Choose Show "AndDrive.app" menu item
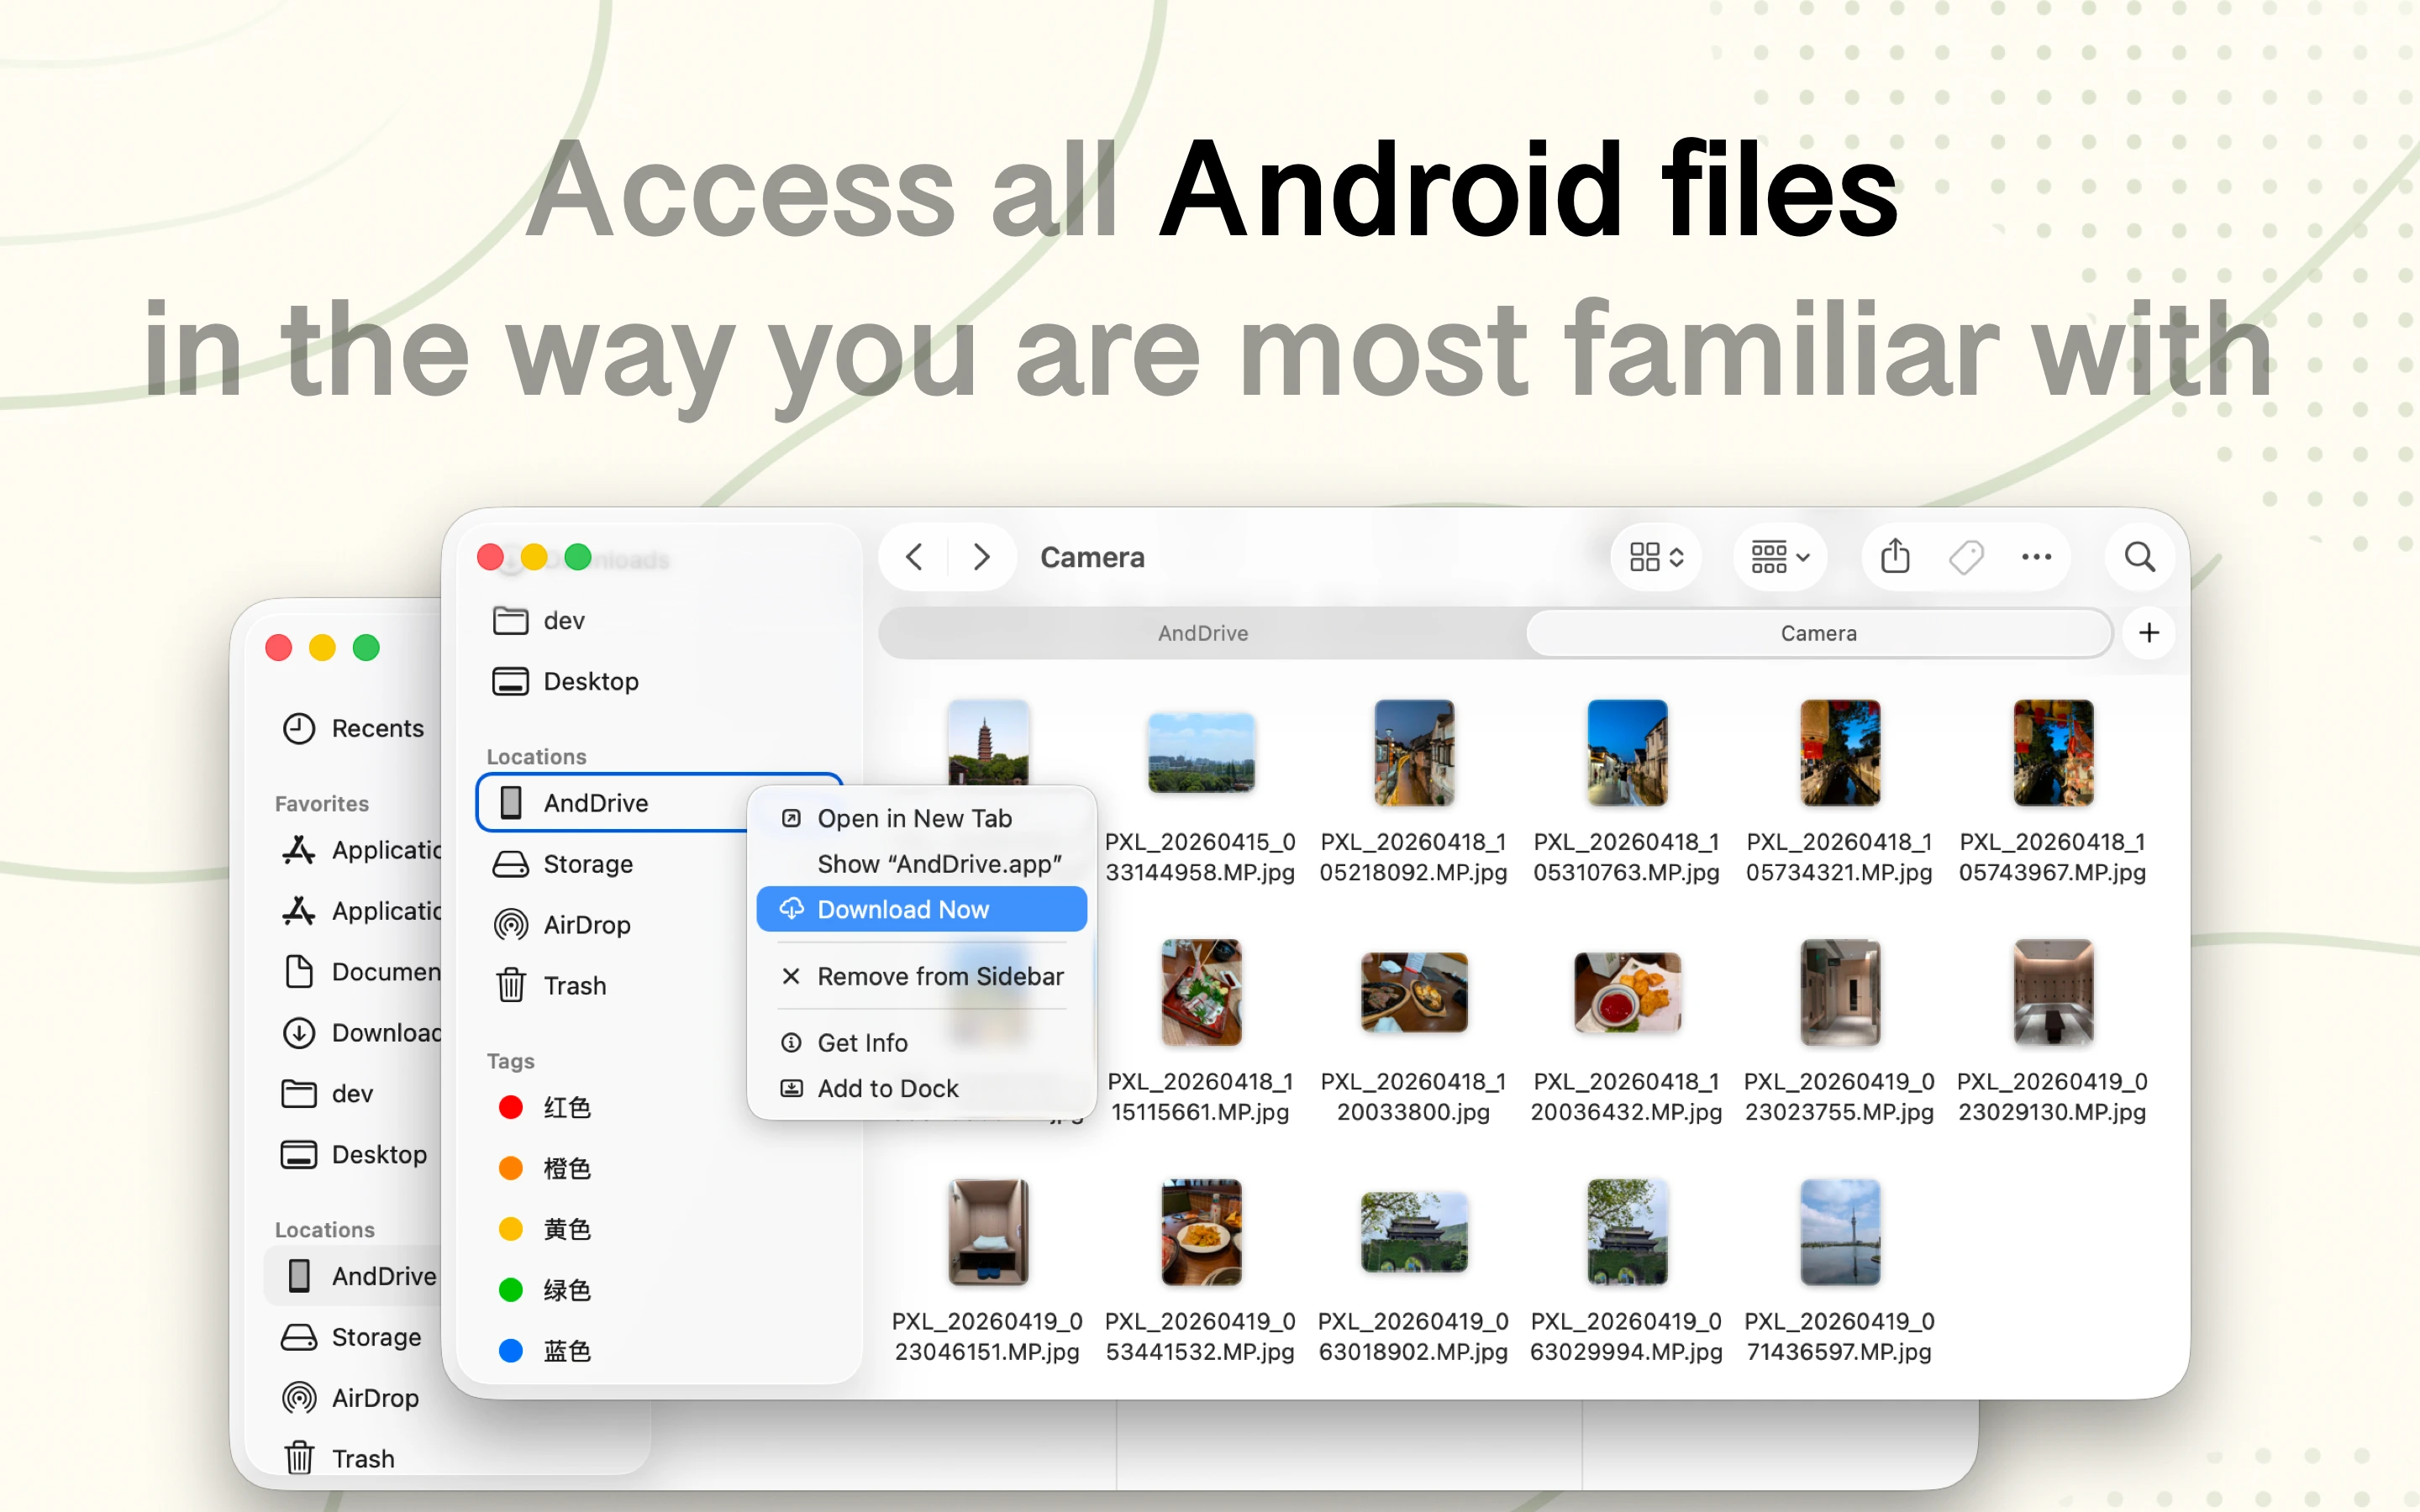Image resolution: width=2420 pixels, height=1512 pixels. pyautogui.click(x=921, y=864)
